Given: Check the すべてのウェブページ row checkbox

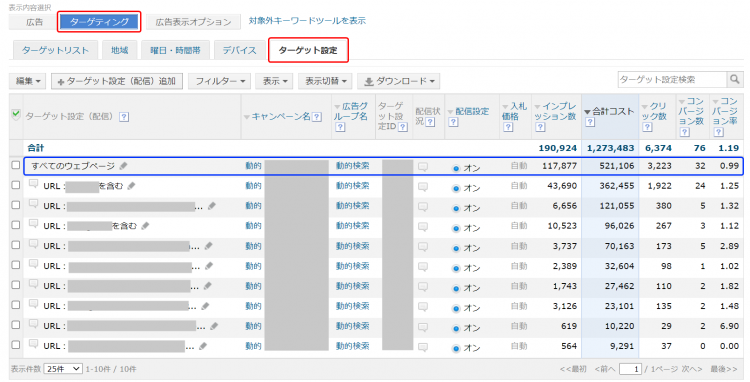Looking at the screenshot, I should coord(16,165).
